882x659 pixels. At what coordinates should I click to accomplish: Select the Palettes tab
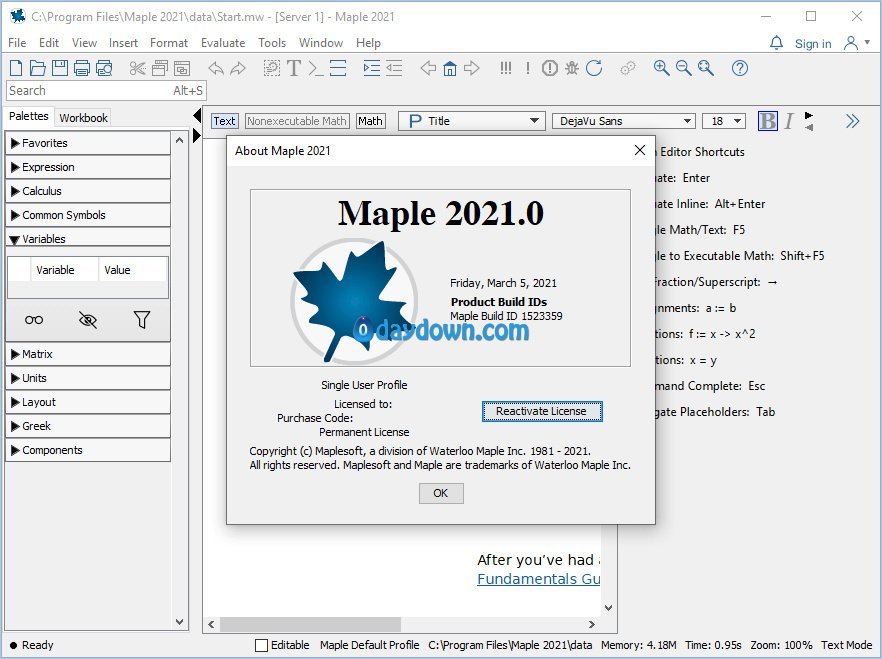(29, 116)
